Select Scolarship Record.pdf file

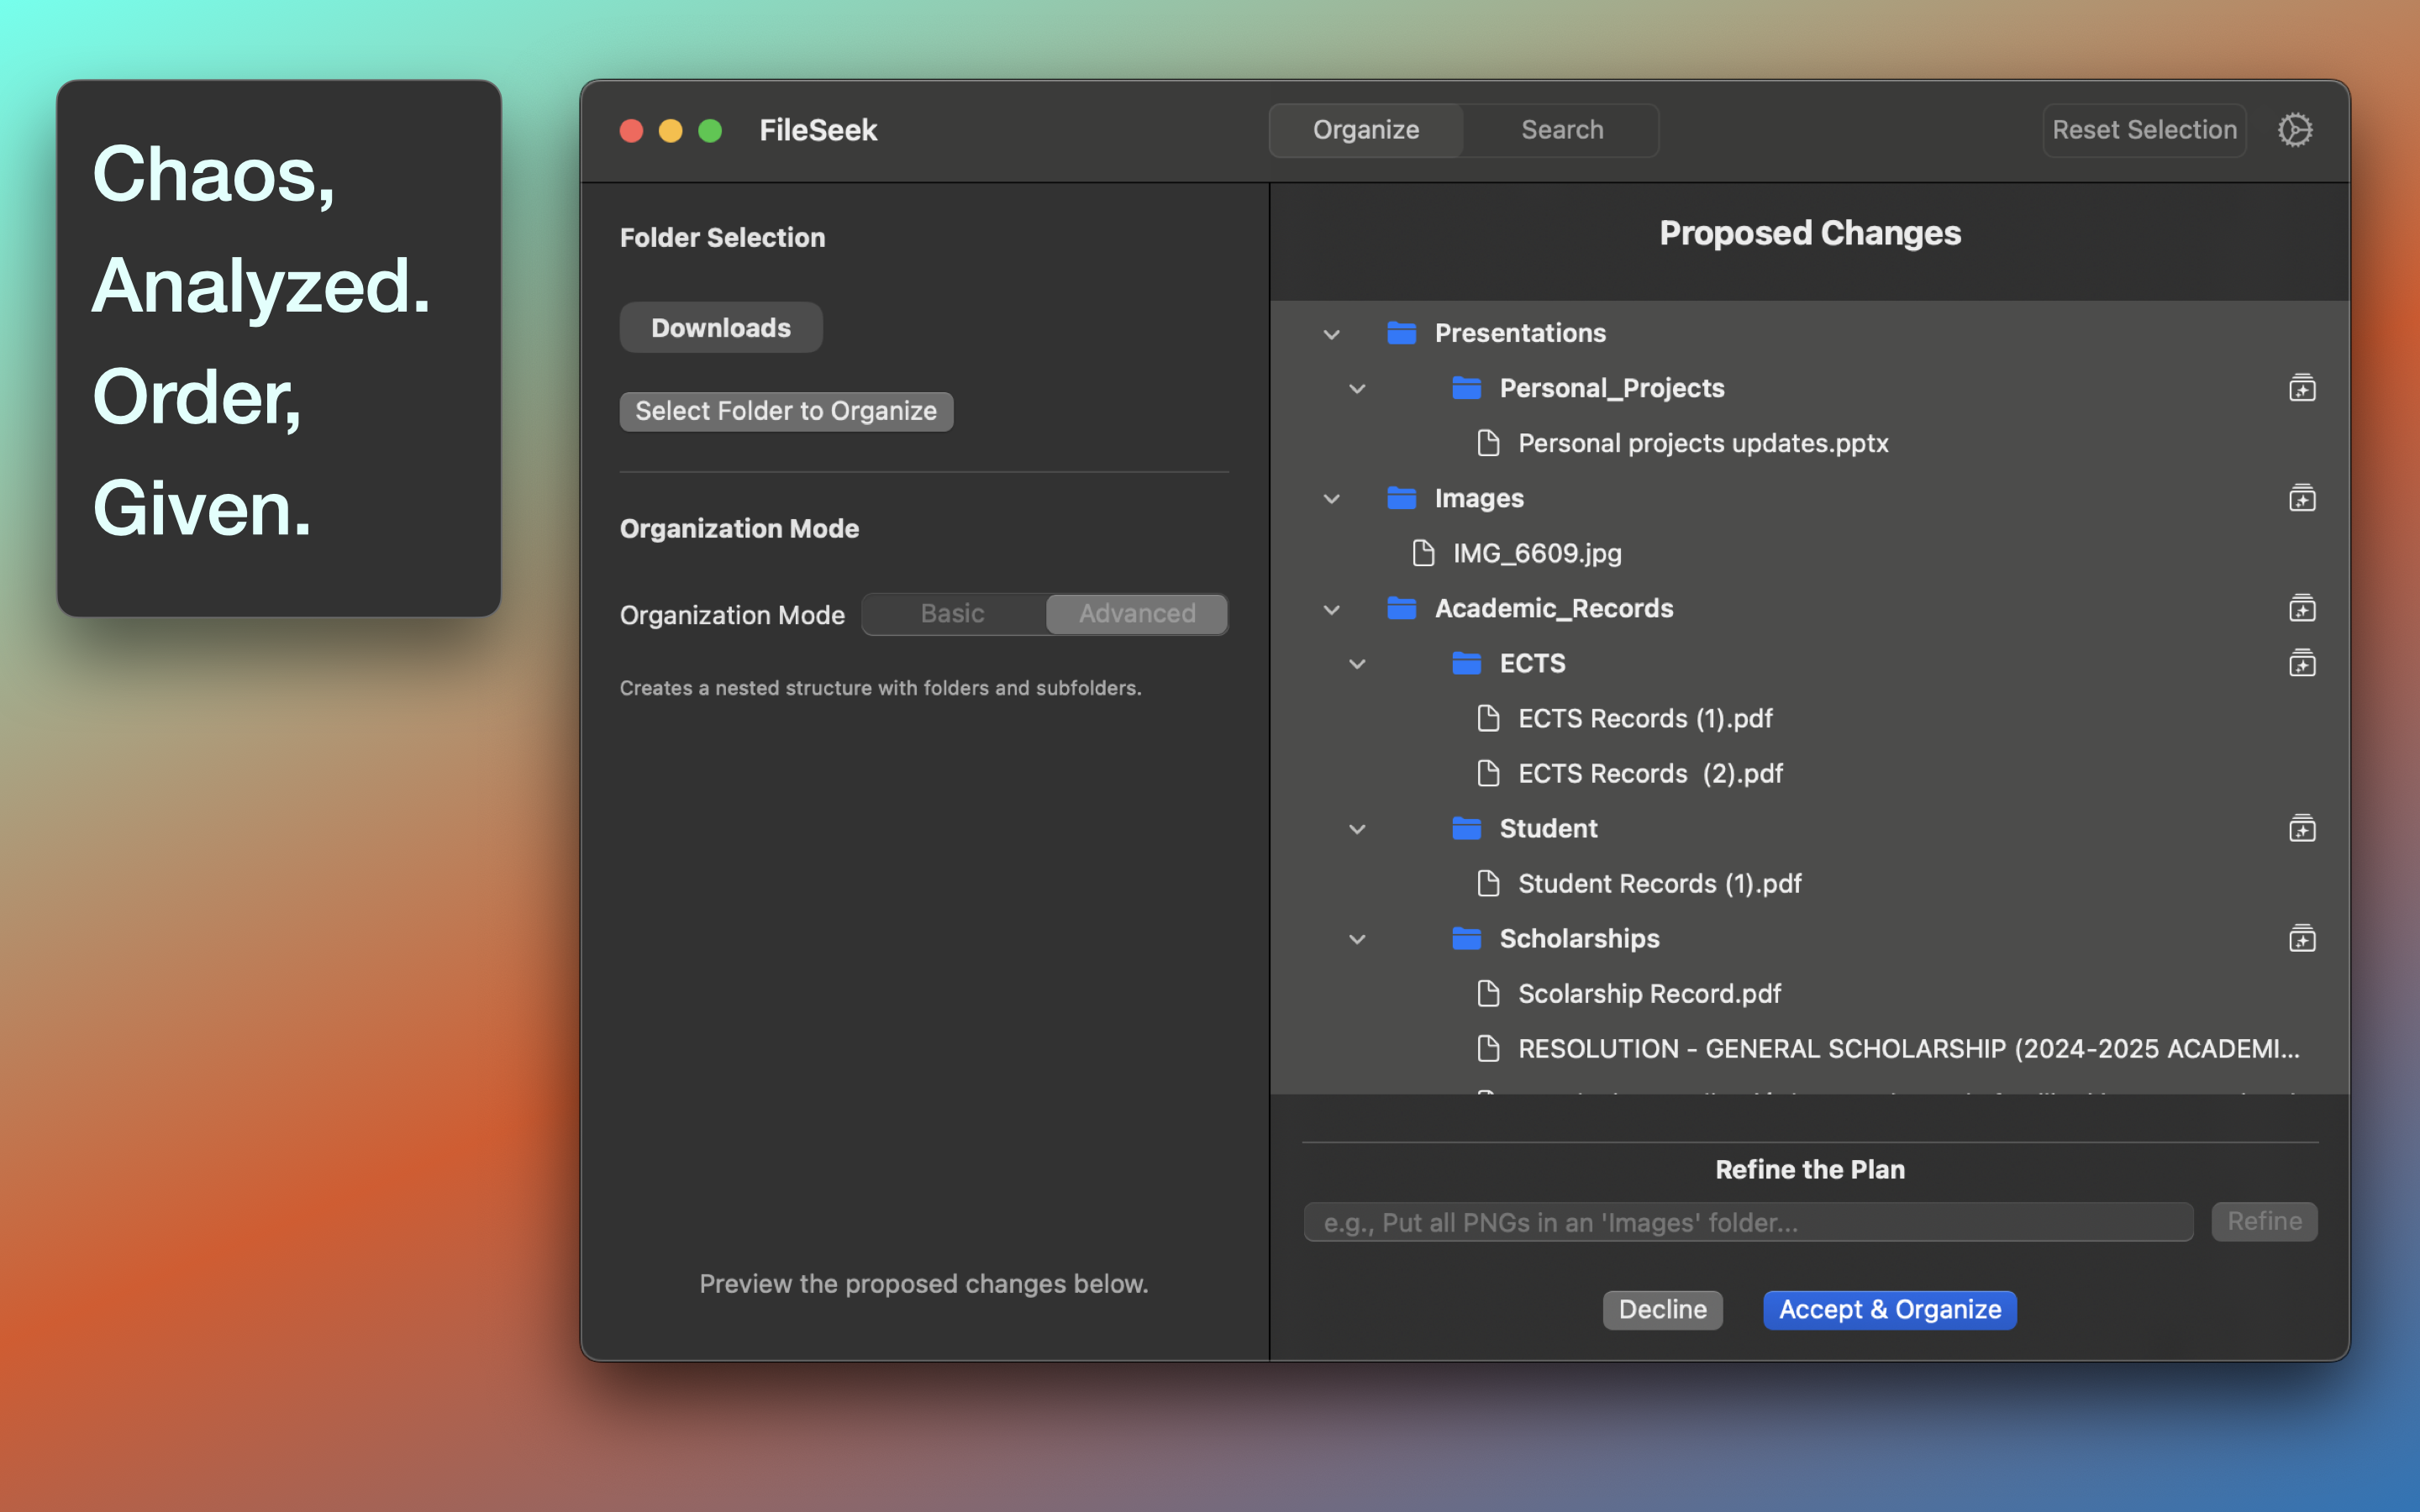pyautogui.click(x=1809, y=993)
